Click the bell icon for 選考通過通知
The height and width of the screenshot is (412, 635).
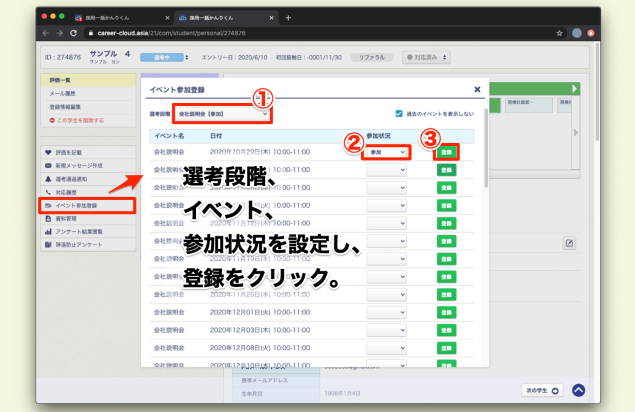coord(47,177)
